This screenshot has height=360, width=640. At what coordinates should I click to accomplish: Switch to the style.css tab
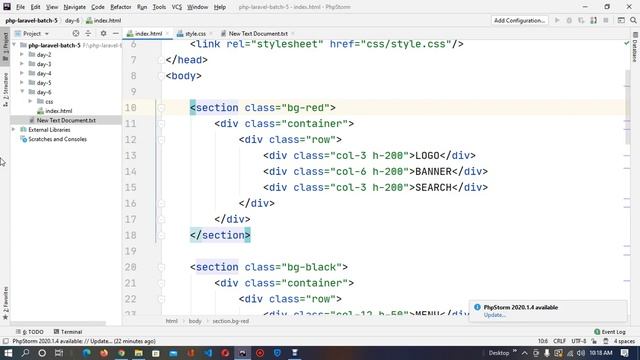point(195,33)
